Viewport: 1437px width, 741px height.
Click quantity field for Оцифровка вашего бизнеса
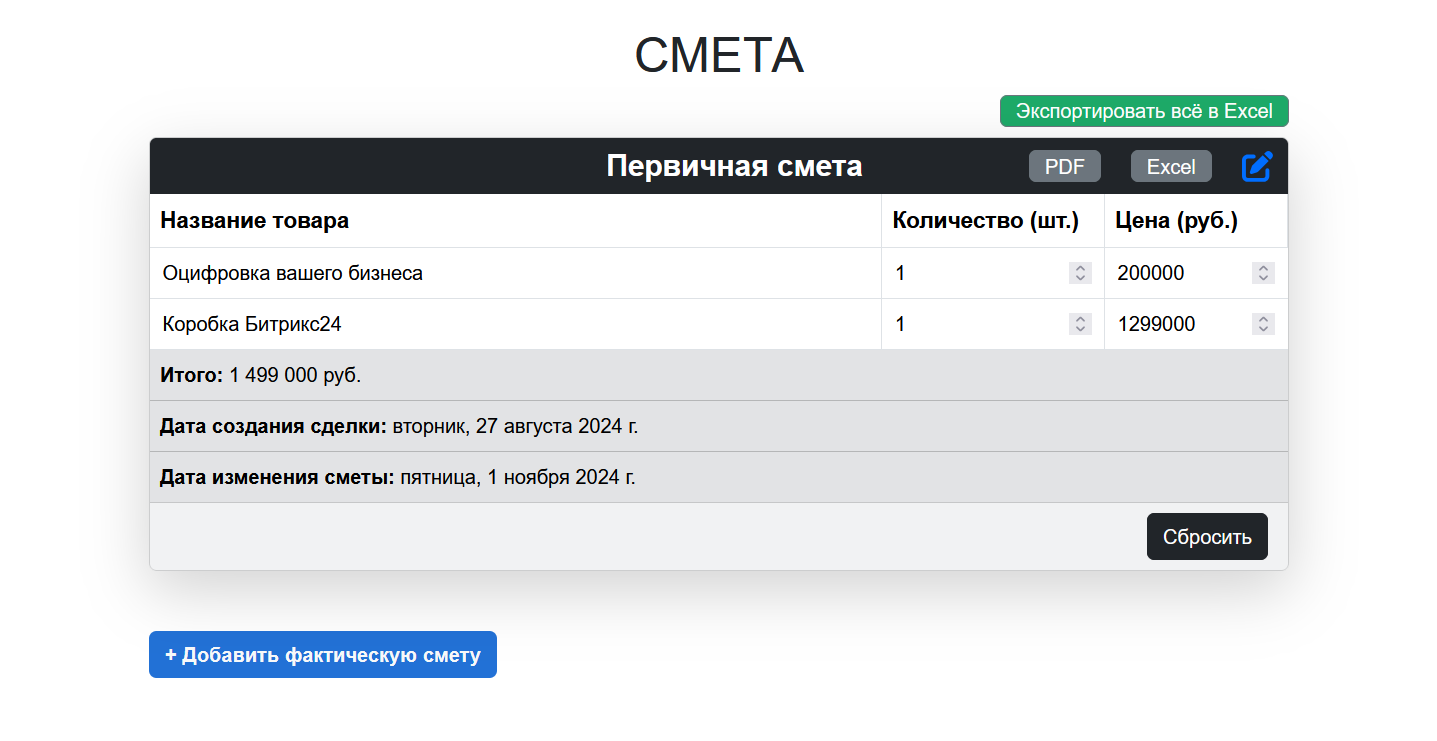click(x=992, y=273)
